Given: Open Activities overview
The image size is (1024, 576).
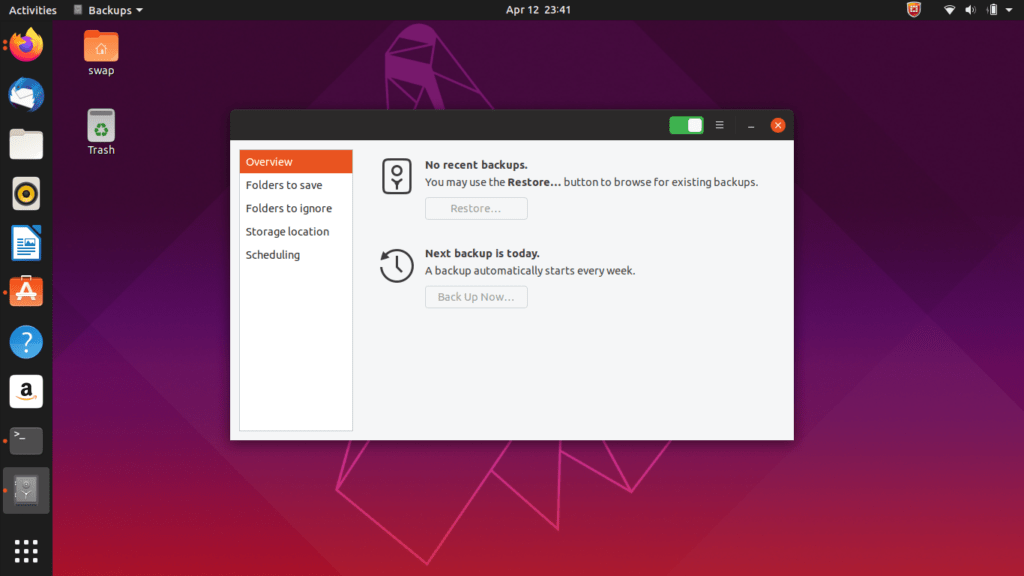Looking at the screenshot, I should 32,9.
